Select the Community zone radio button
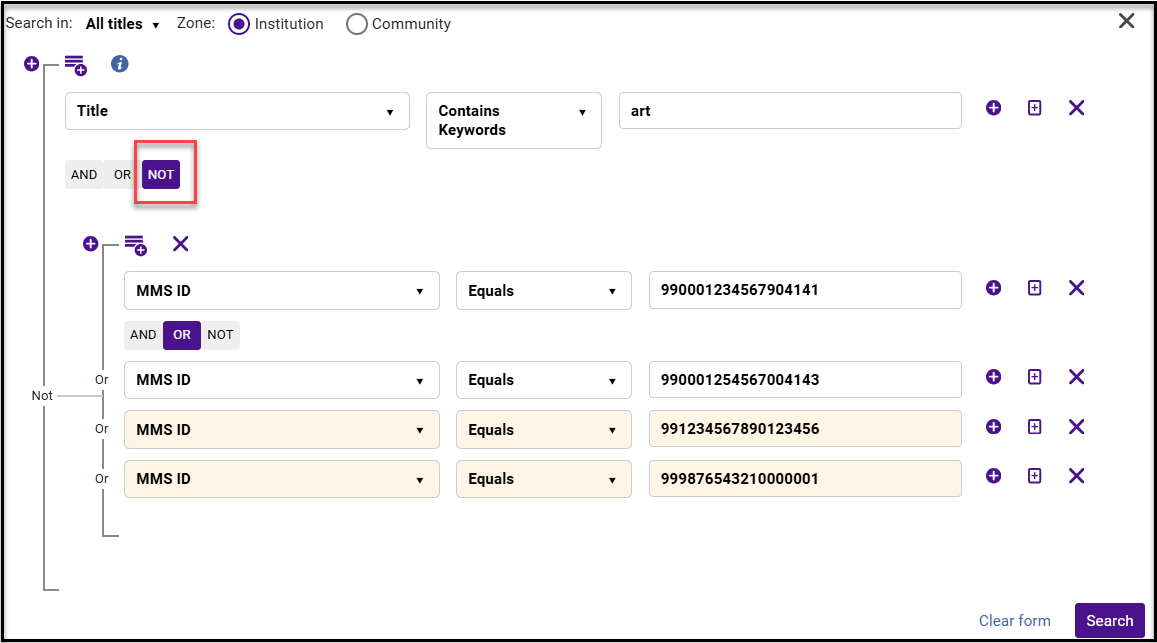 (x=356, y=24)
